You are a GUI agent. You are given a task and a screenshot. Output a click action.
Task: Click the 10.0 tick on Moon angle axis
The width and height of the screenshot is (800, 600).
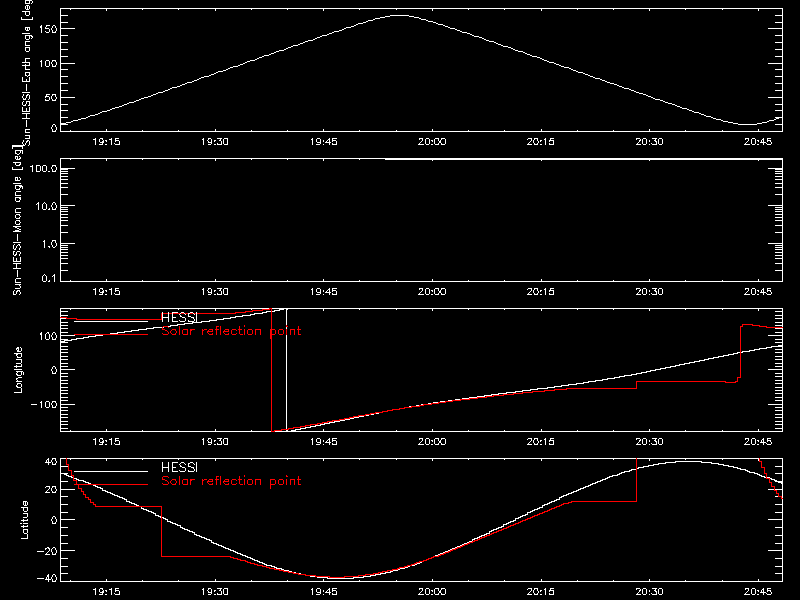click(x=46, y=206)
